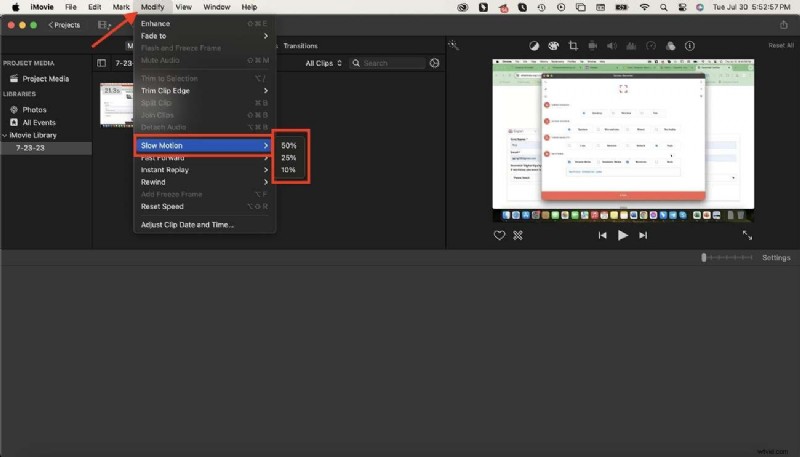
Task: Open the Wi-Fi status menu
Action: tap(644, 7)
